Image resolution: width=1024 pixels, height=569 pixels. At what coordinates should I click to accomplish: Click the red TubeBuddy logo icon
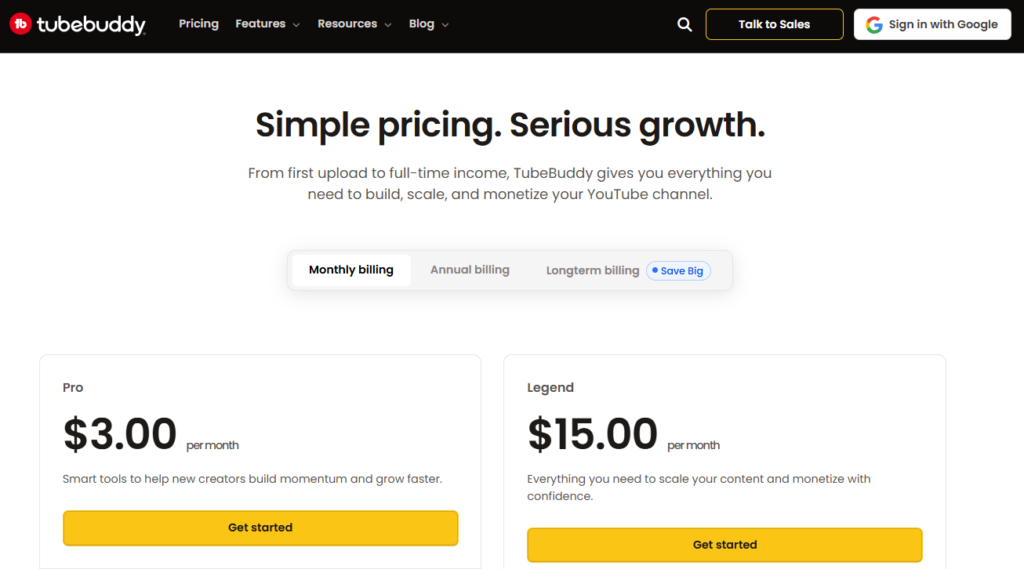click(21, 25)
